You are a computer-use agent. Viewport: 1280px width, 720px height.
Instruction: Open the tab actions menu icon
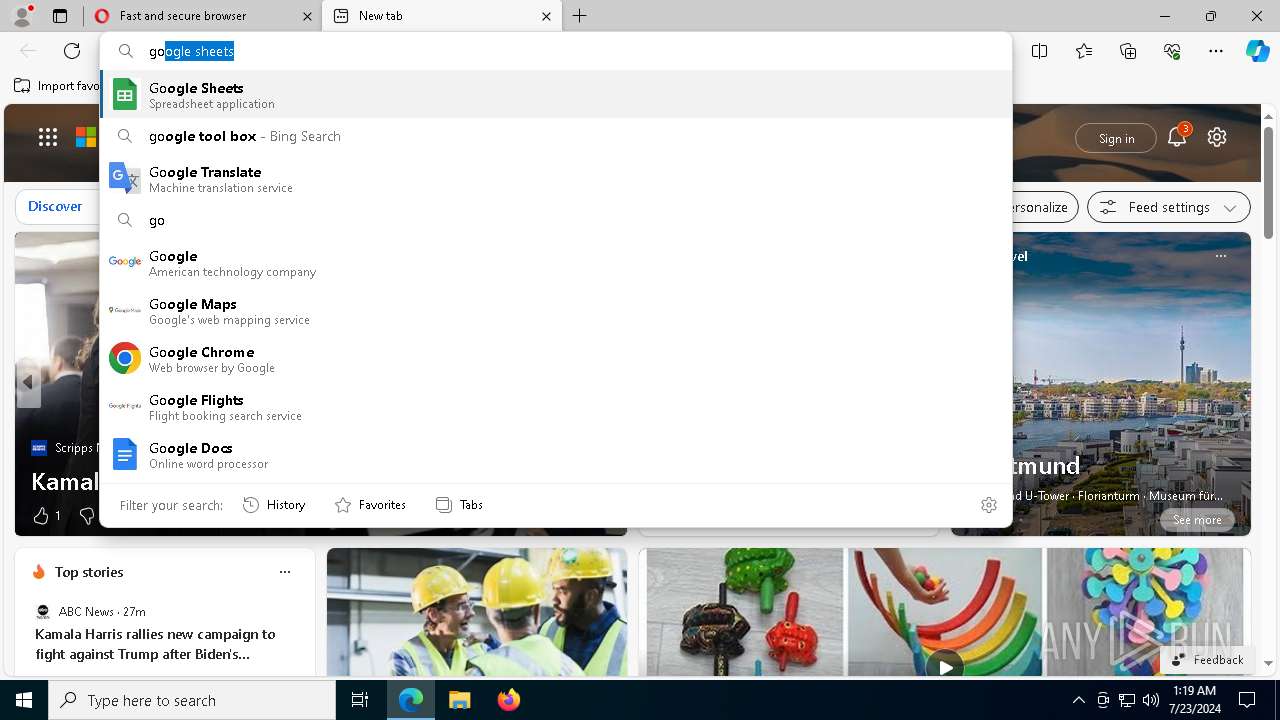[x=60, y=16]
